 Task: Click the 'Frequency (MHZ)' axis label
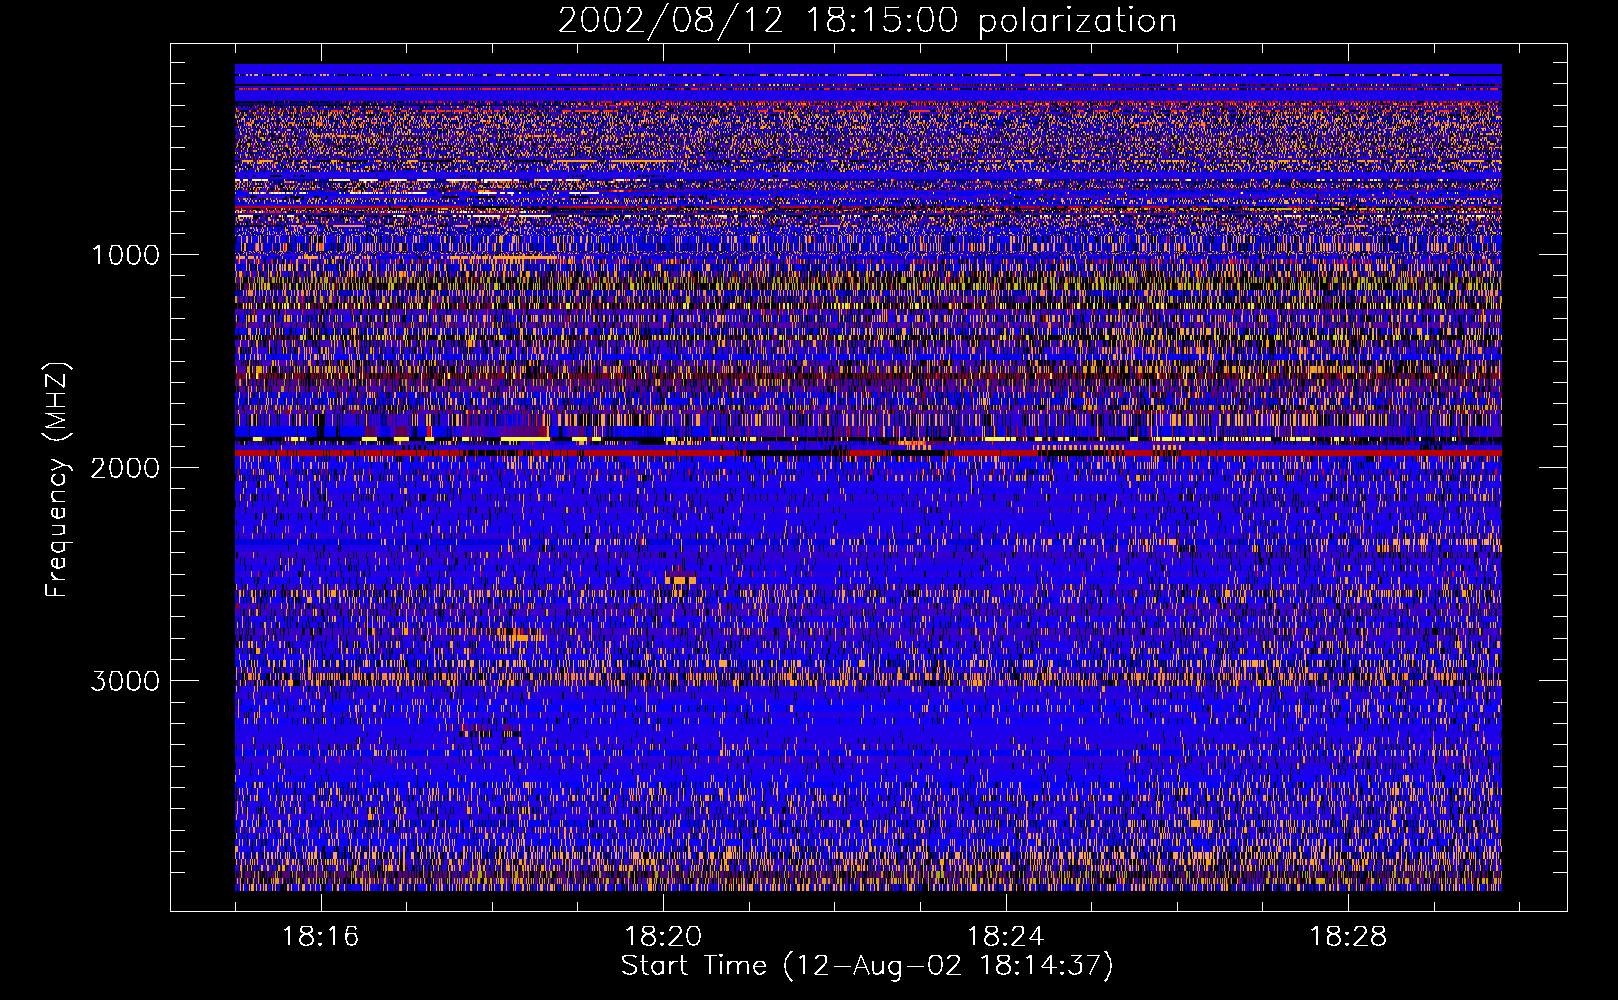(58, 480)
